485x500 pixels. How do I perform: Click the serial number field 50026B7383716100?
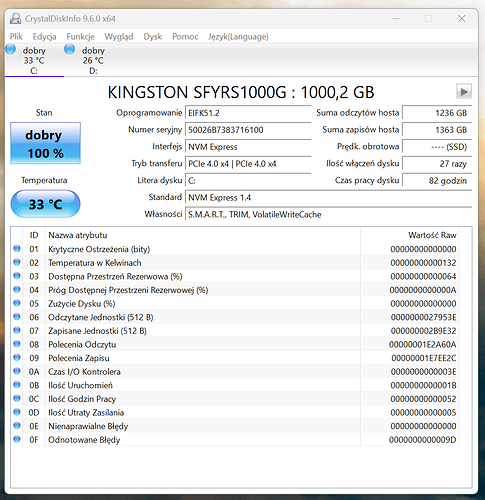248,130
